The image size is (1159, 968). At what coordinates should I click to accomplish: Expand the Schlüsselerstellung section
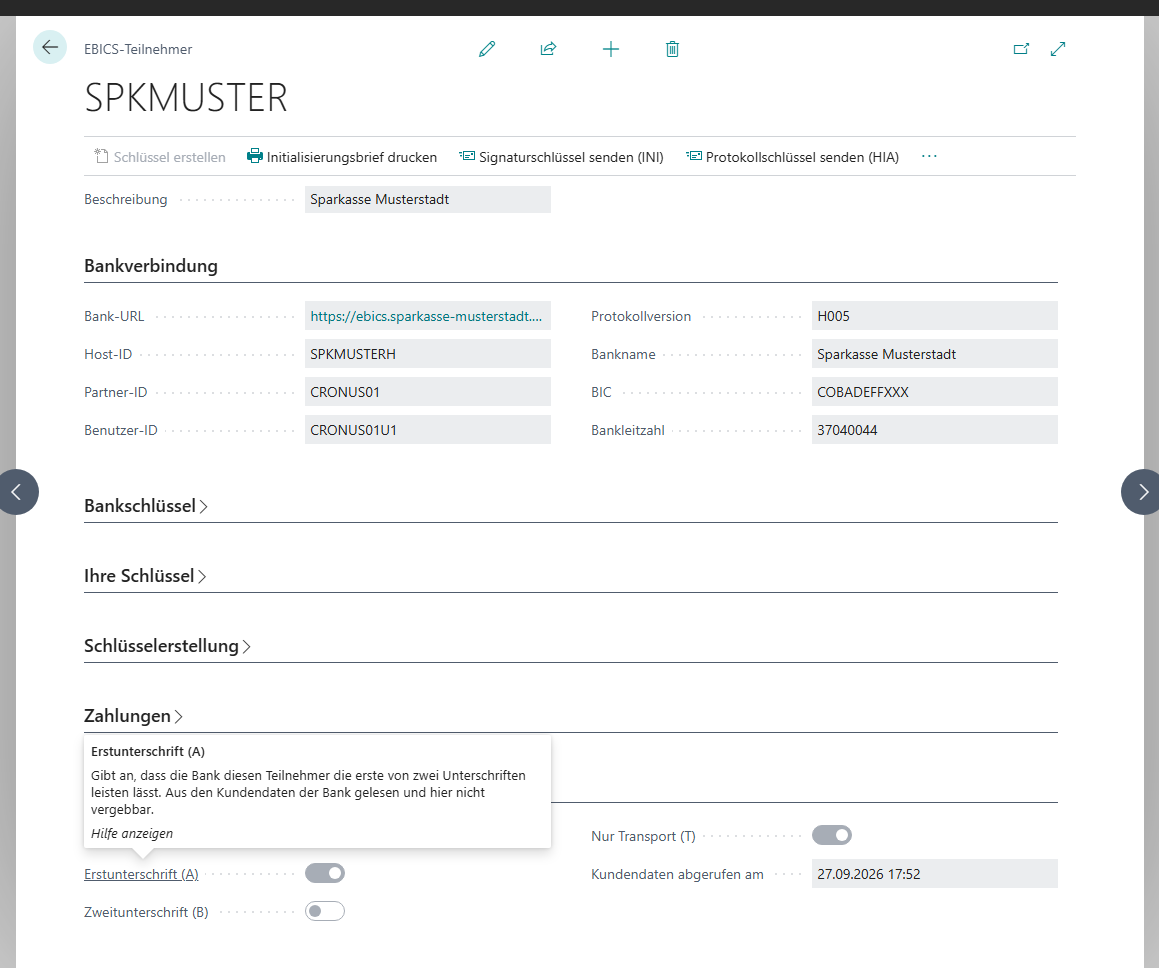167,646
